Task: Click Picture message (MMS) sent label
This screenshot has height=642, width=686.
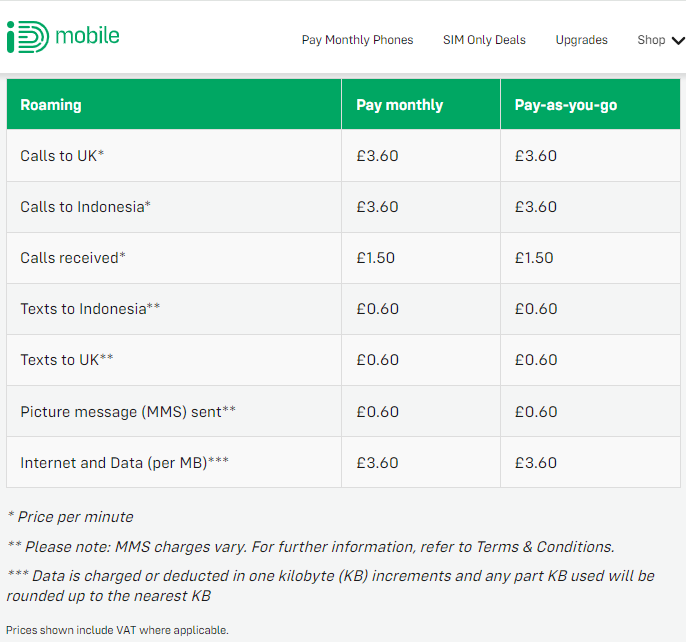Action: tap(128, 412)
